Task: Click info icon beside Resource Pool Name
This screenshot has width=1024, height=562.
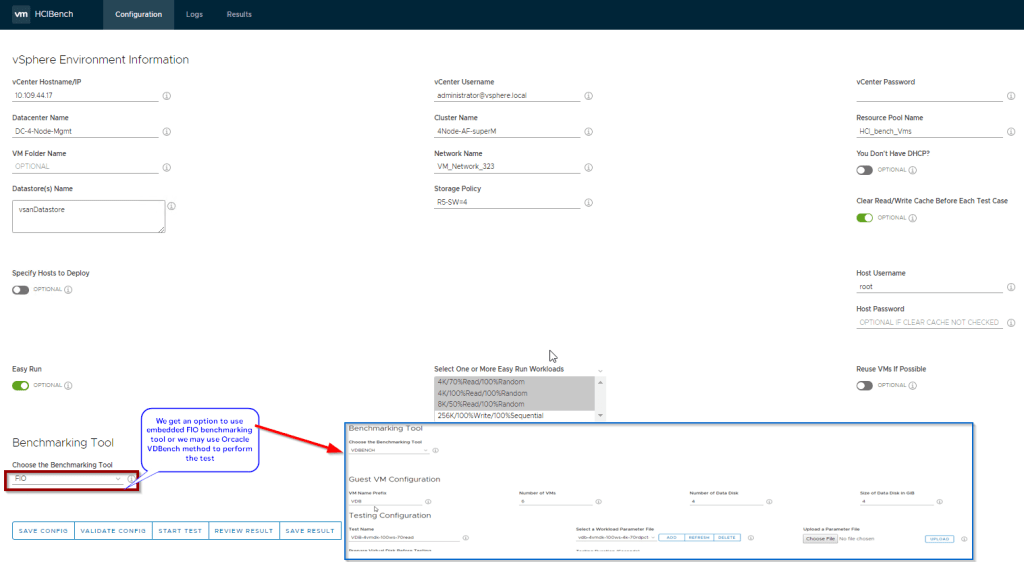Action: pos(1011,132)
